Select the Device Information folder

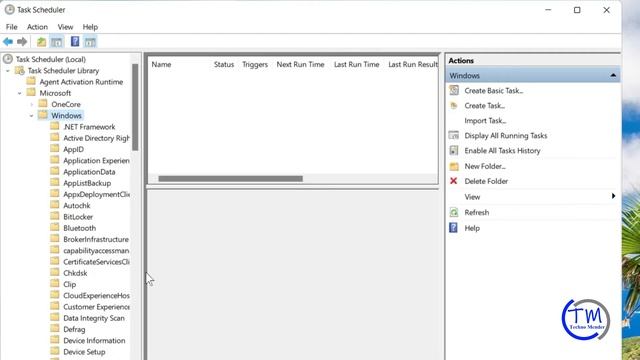pos(94,340)
